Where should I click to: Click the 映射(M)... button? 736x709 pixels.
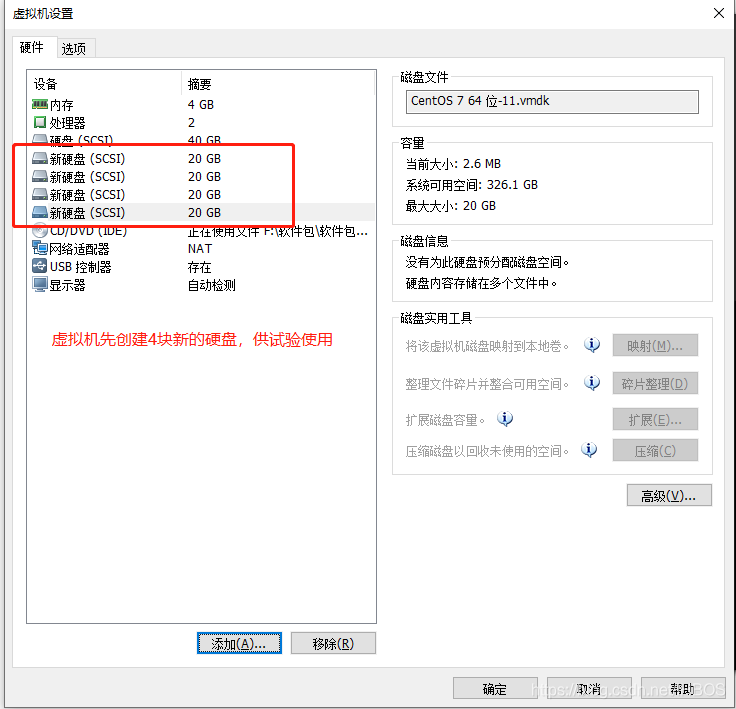coord(655,346)
